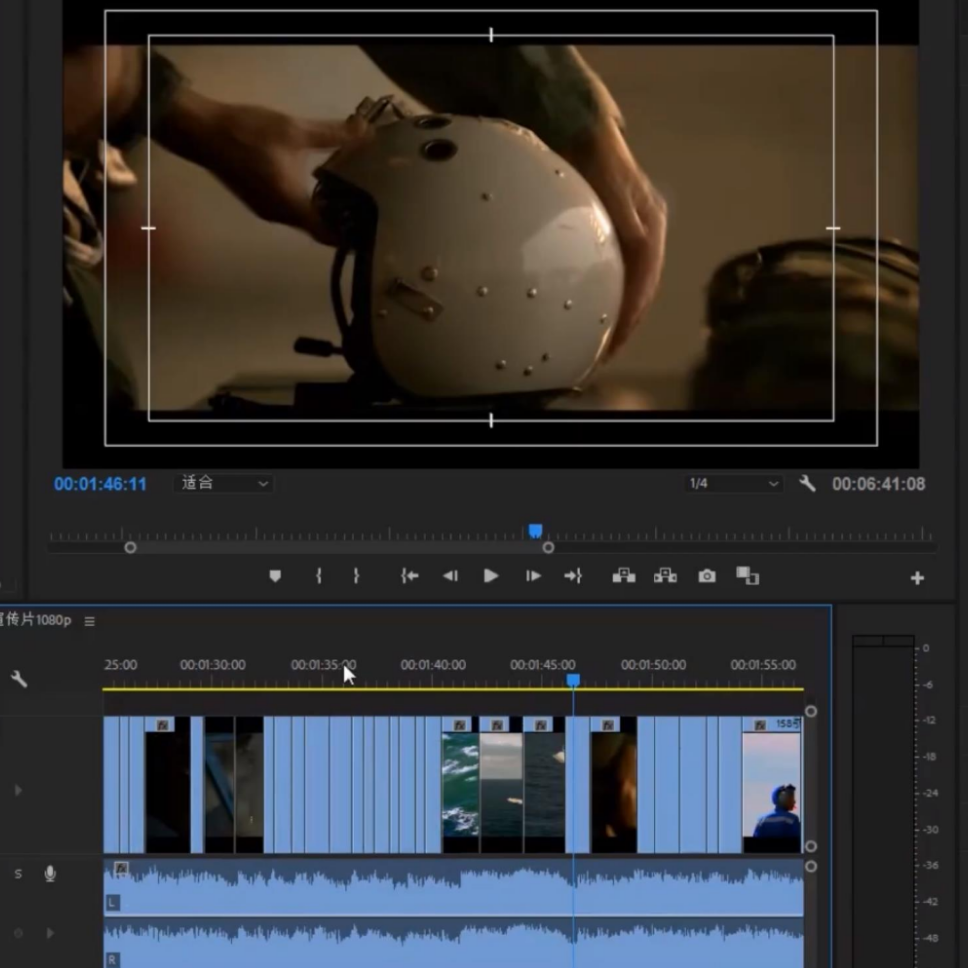
Task: Open the 宣传片1080p sequence panel menu
Action: (90, 621)
